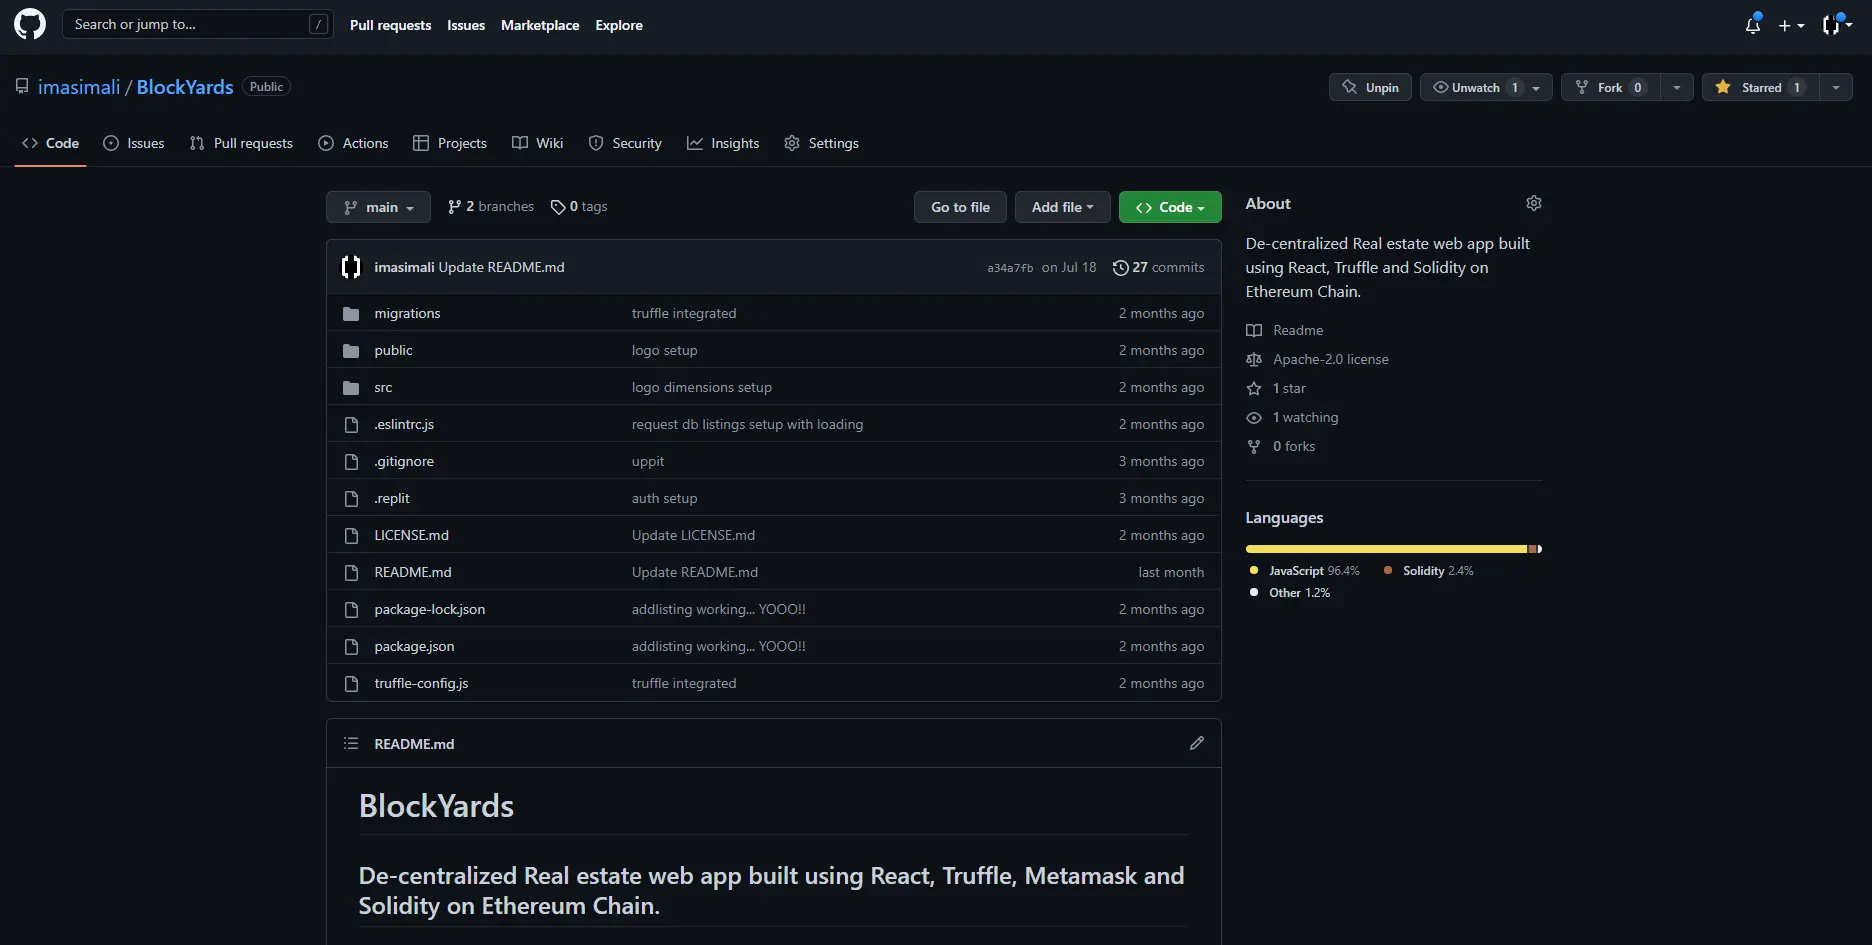Focus the Search or jump to field
Image resolution: width=1872 pixels, height=945 pixels.
pyautogui.click(x=196, y=24)
